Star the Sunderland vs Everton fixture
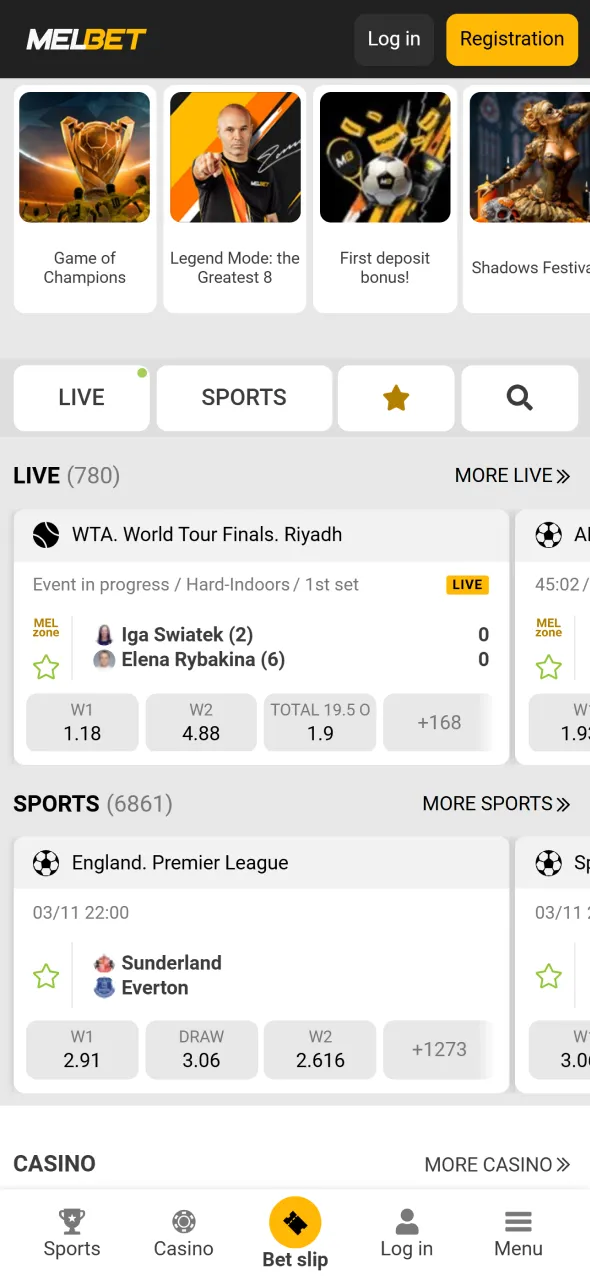 tap(46, 976)
